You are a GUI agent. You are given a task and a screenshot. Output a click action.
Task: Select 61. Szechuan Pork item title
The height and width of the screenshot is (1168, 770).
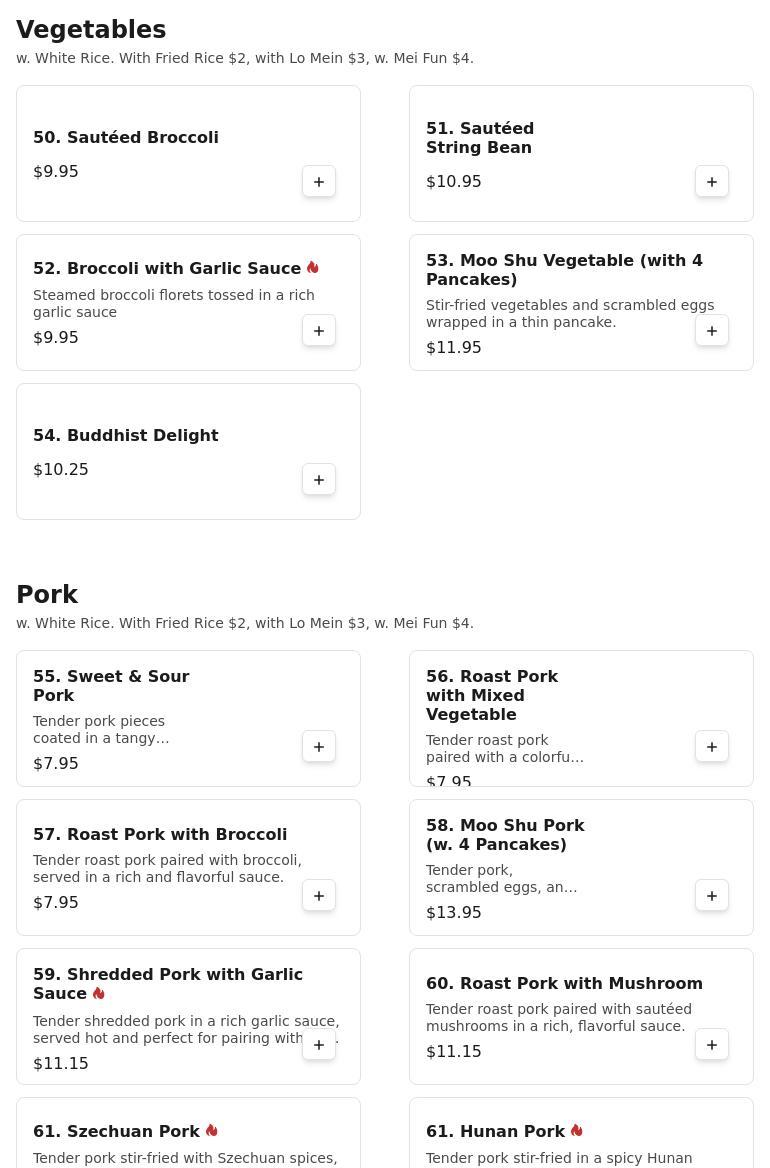point(116,1132)
